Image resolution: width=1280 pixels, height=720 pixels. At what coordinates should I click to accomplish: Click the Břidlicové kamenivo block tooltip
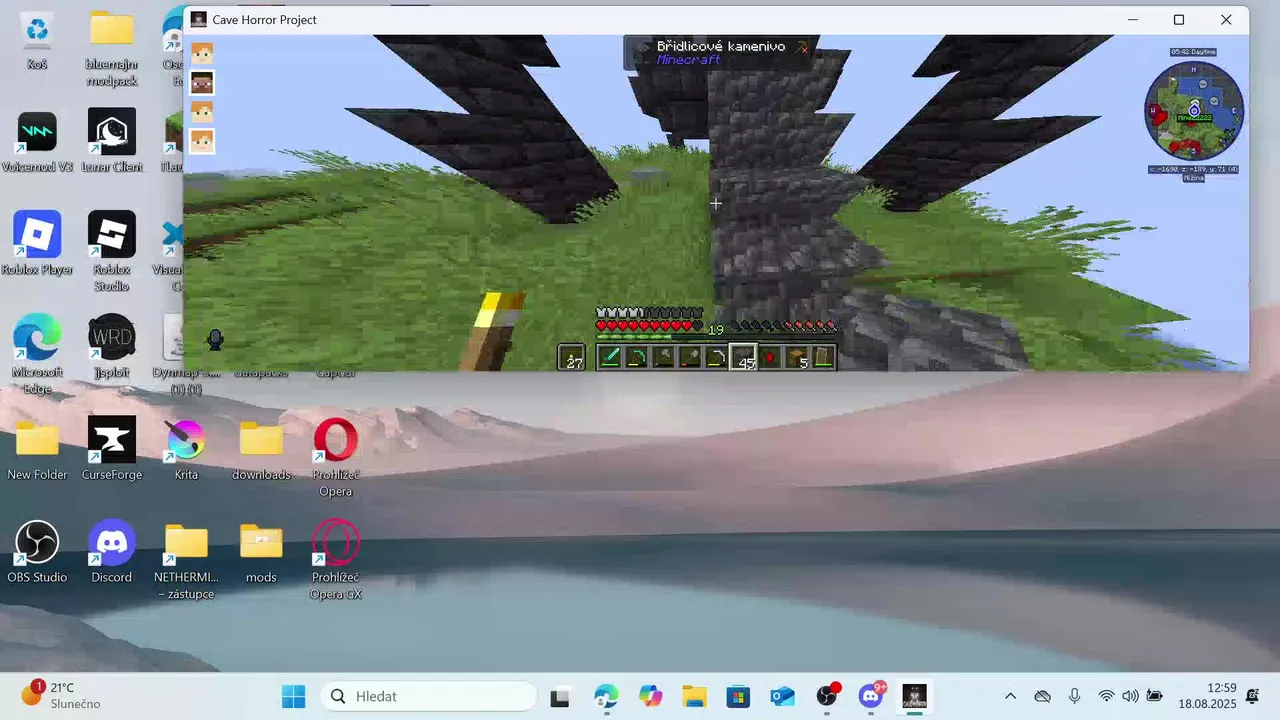716,53
